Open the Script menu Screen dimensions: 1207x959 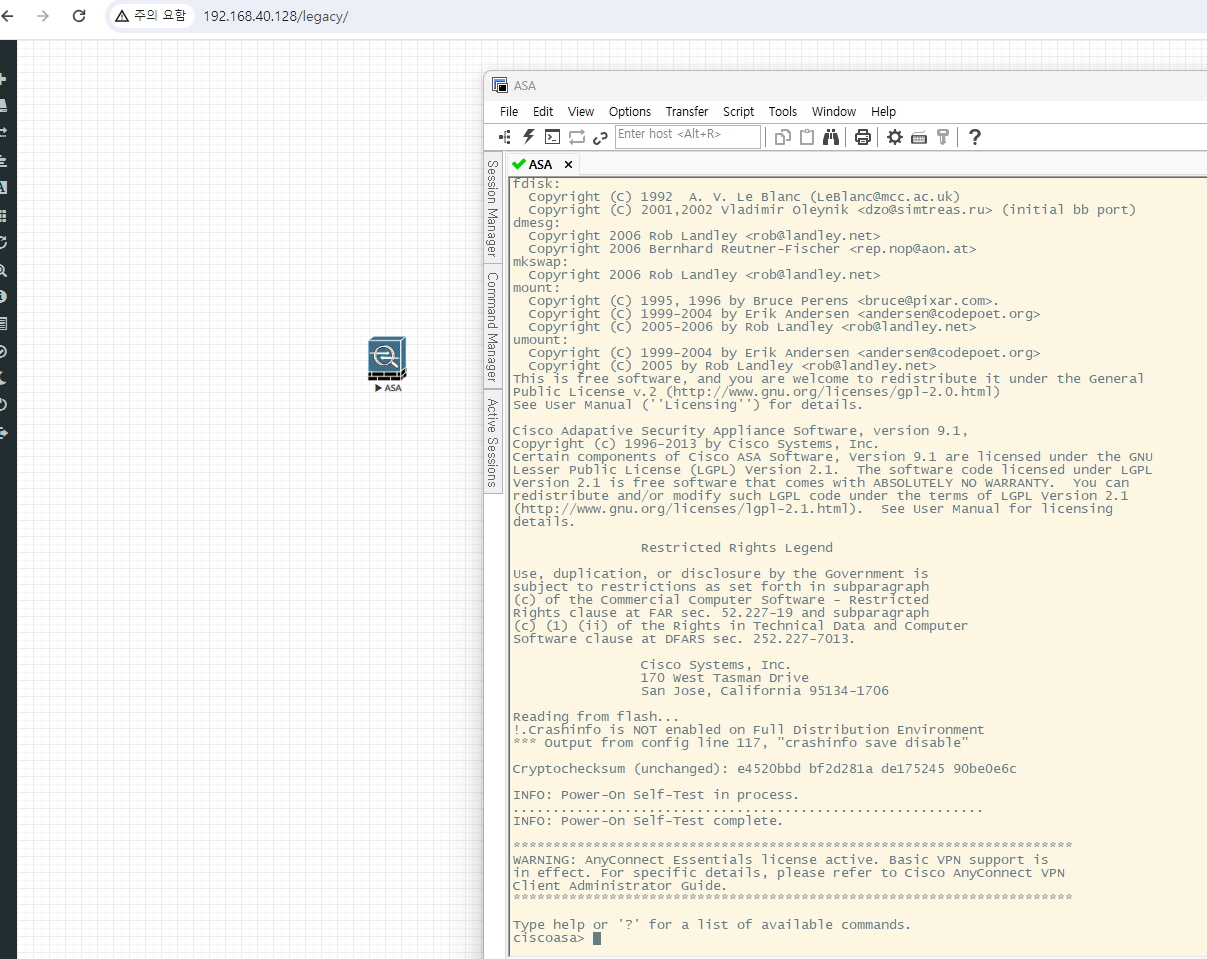click(x=739, y=112)
